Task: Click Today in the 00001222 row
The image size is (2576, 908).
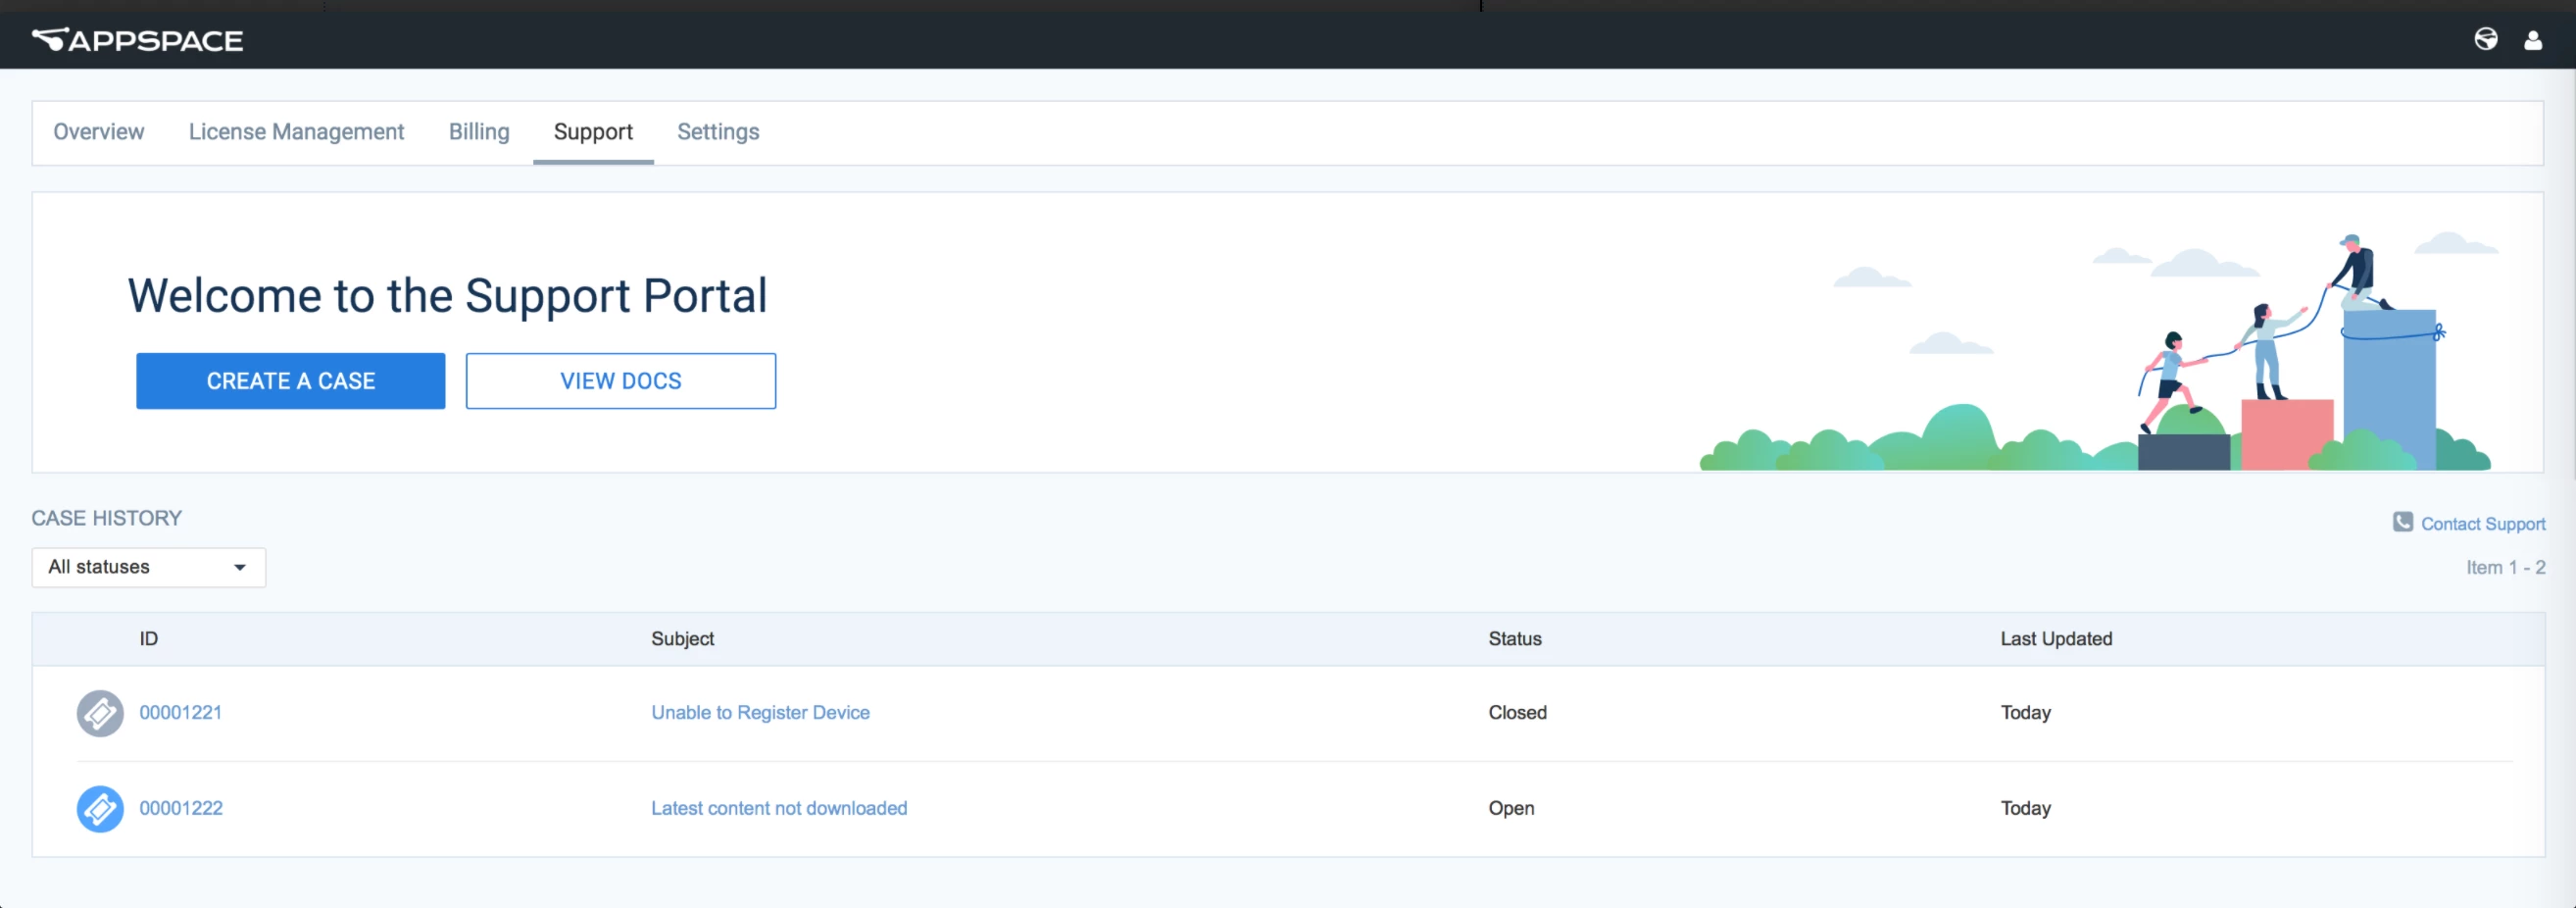Action: coord(2025,808)
